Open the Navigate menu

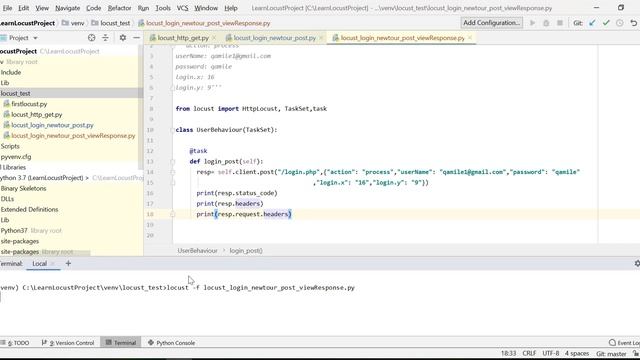pos(67,8)
